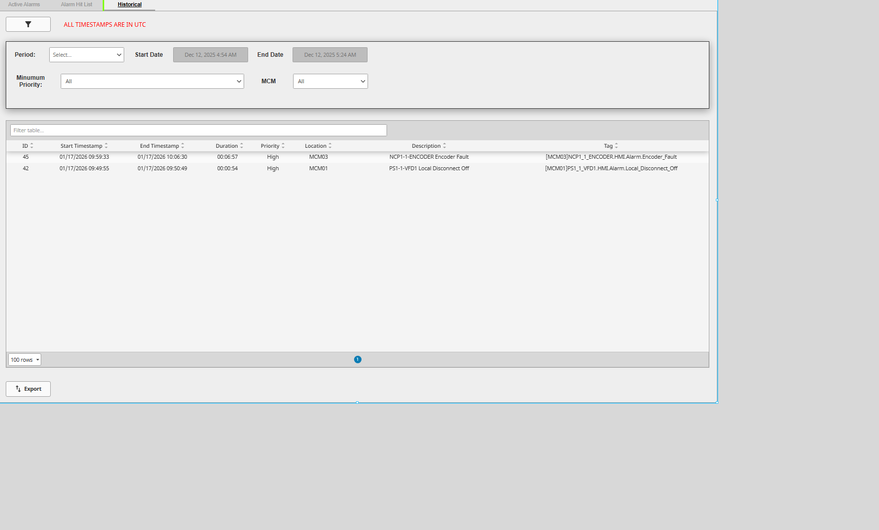Viewport: 879px width, 530px height.
Task: Change the 100 rows page size selector
Action: [25, 359]
